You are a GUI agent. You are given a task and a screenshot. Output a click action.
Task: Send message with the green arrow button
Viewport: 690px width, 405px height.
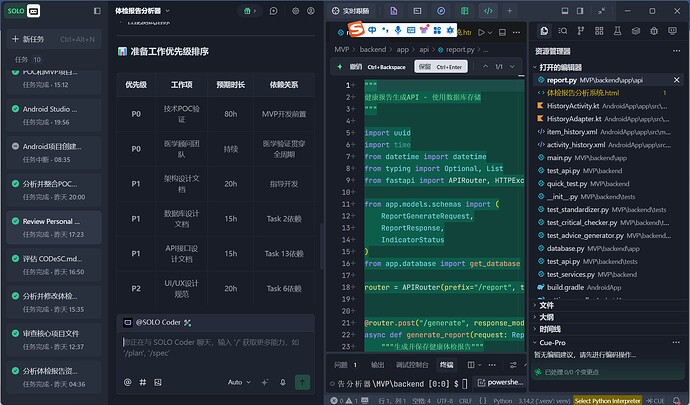[x=302, y=382]
